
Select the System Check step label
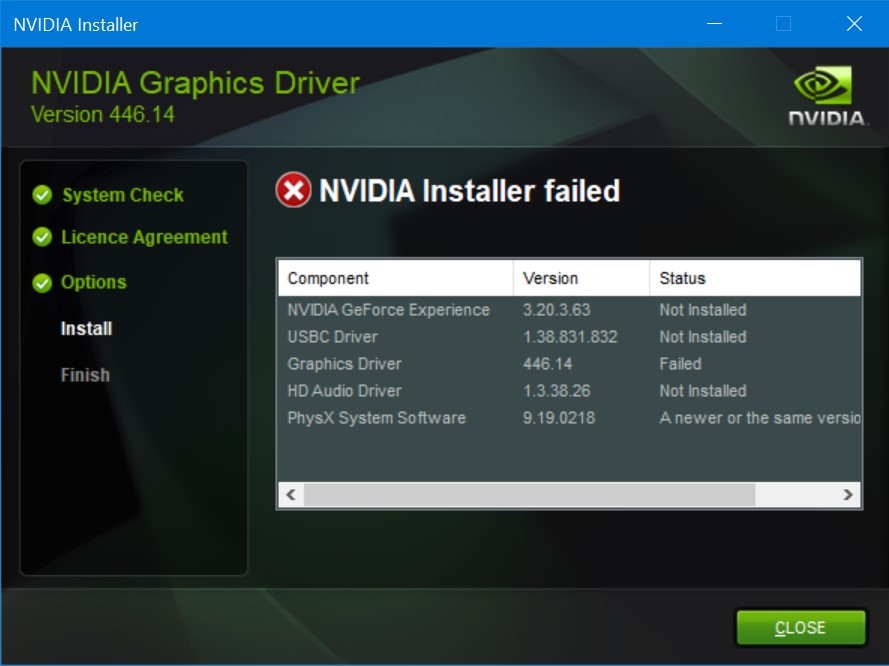(123, 195)
